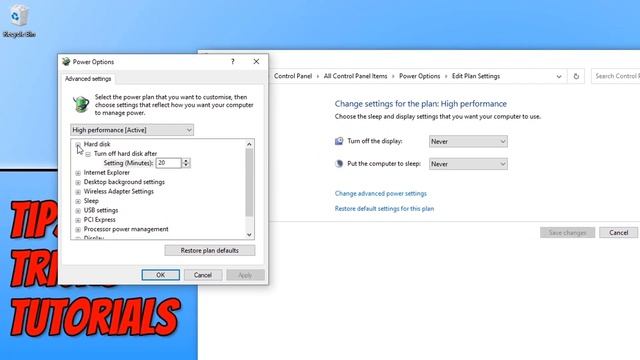Click the display monitor icon beside Turn off the display
640x360 pixels.
point(339,141)
